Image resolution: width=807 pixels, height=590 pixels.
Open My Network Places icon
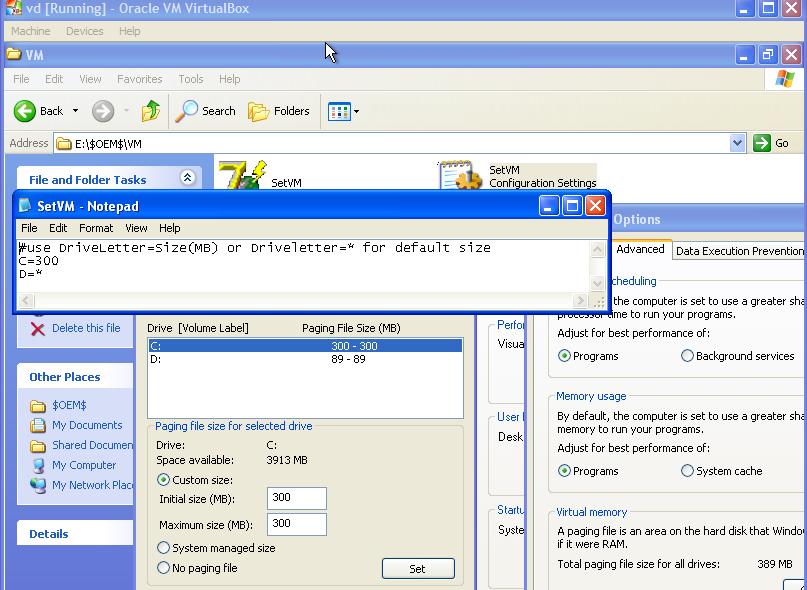pyautogui.click(x=38, y=485)
